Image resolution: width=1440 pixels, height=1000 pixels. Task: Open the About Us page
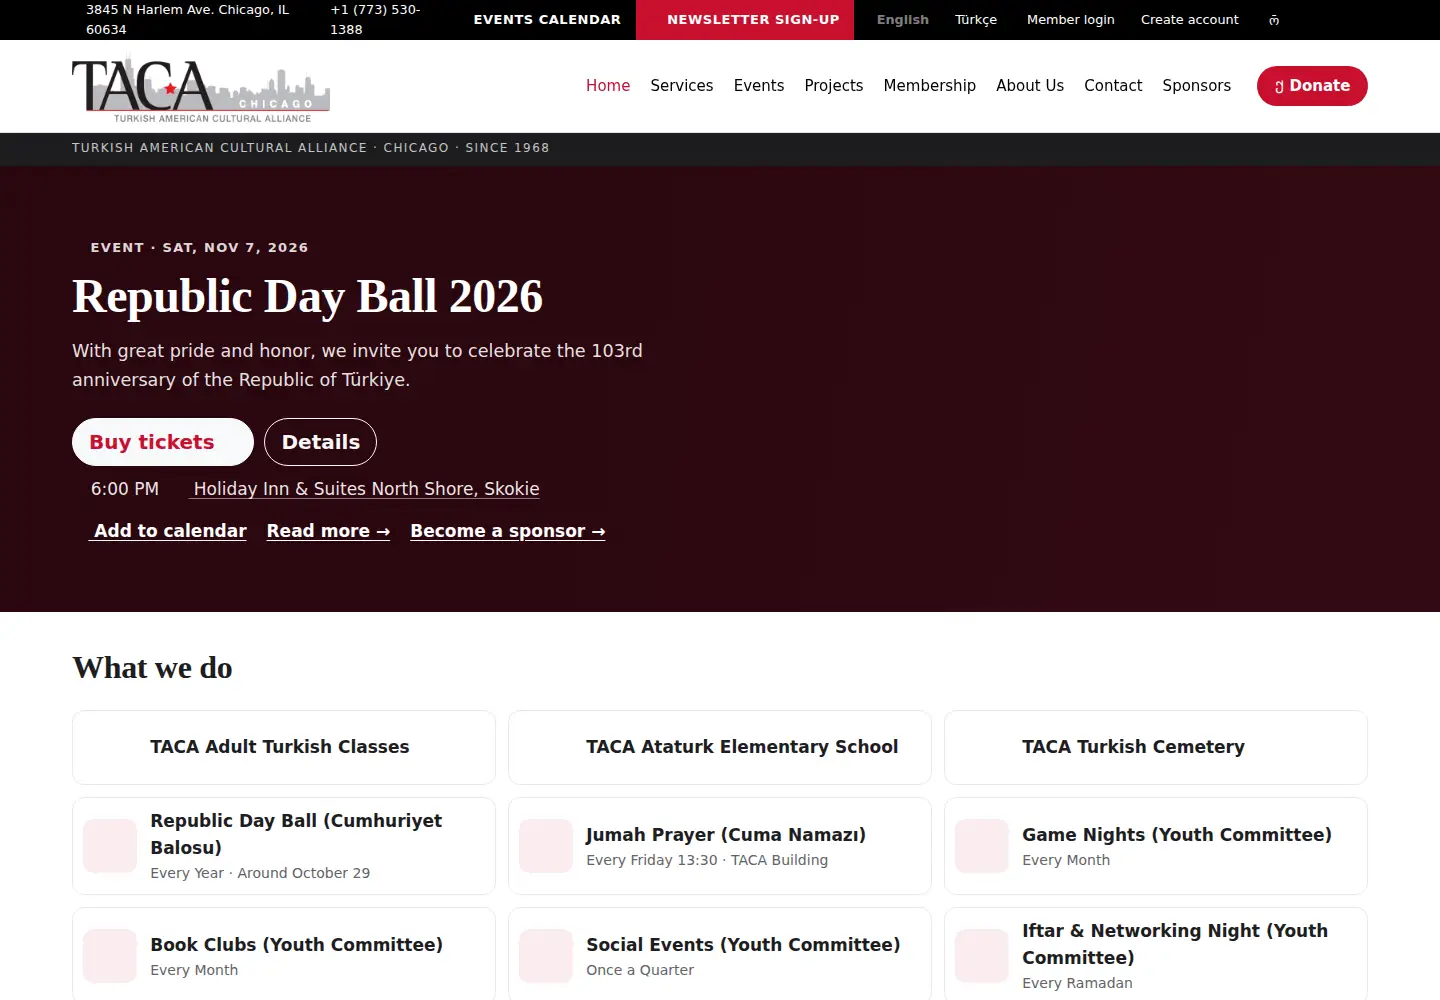[1030, 86]
